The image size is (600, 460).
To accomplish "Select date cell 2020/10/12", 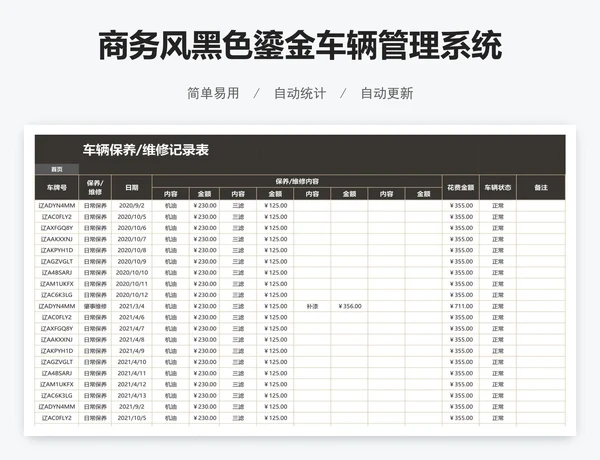I will (132, 295).
